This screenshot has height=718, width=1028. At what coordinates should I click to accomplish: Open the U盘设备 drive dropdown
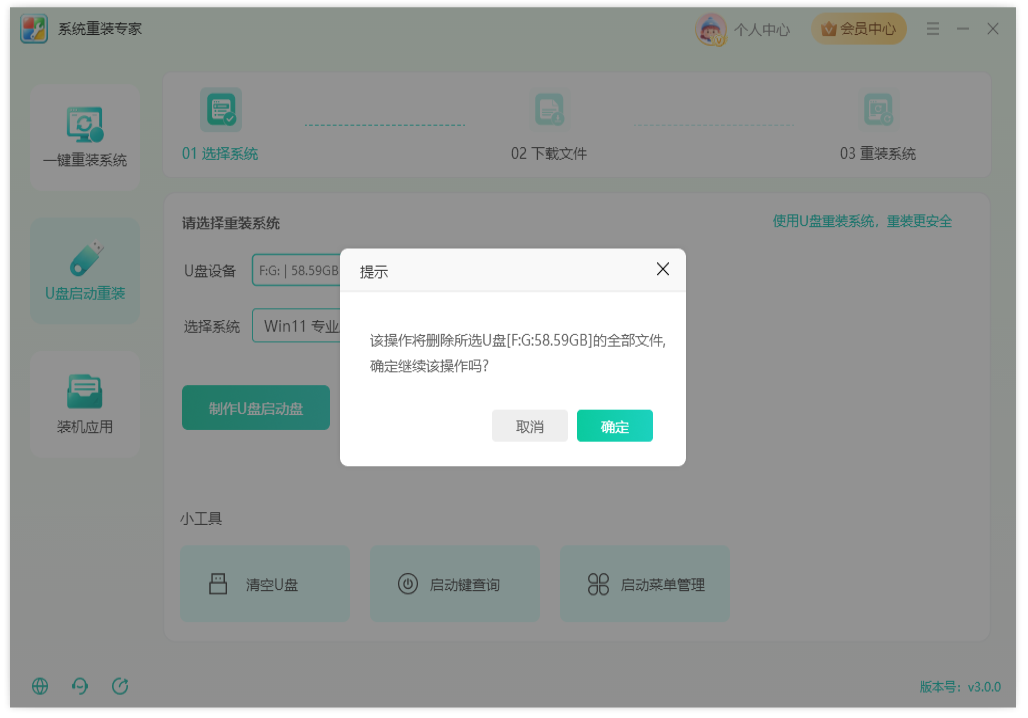click(x=296, y=270)
